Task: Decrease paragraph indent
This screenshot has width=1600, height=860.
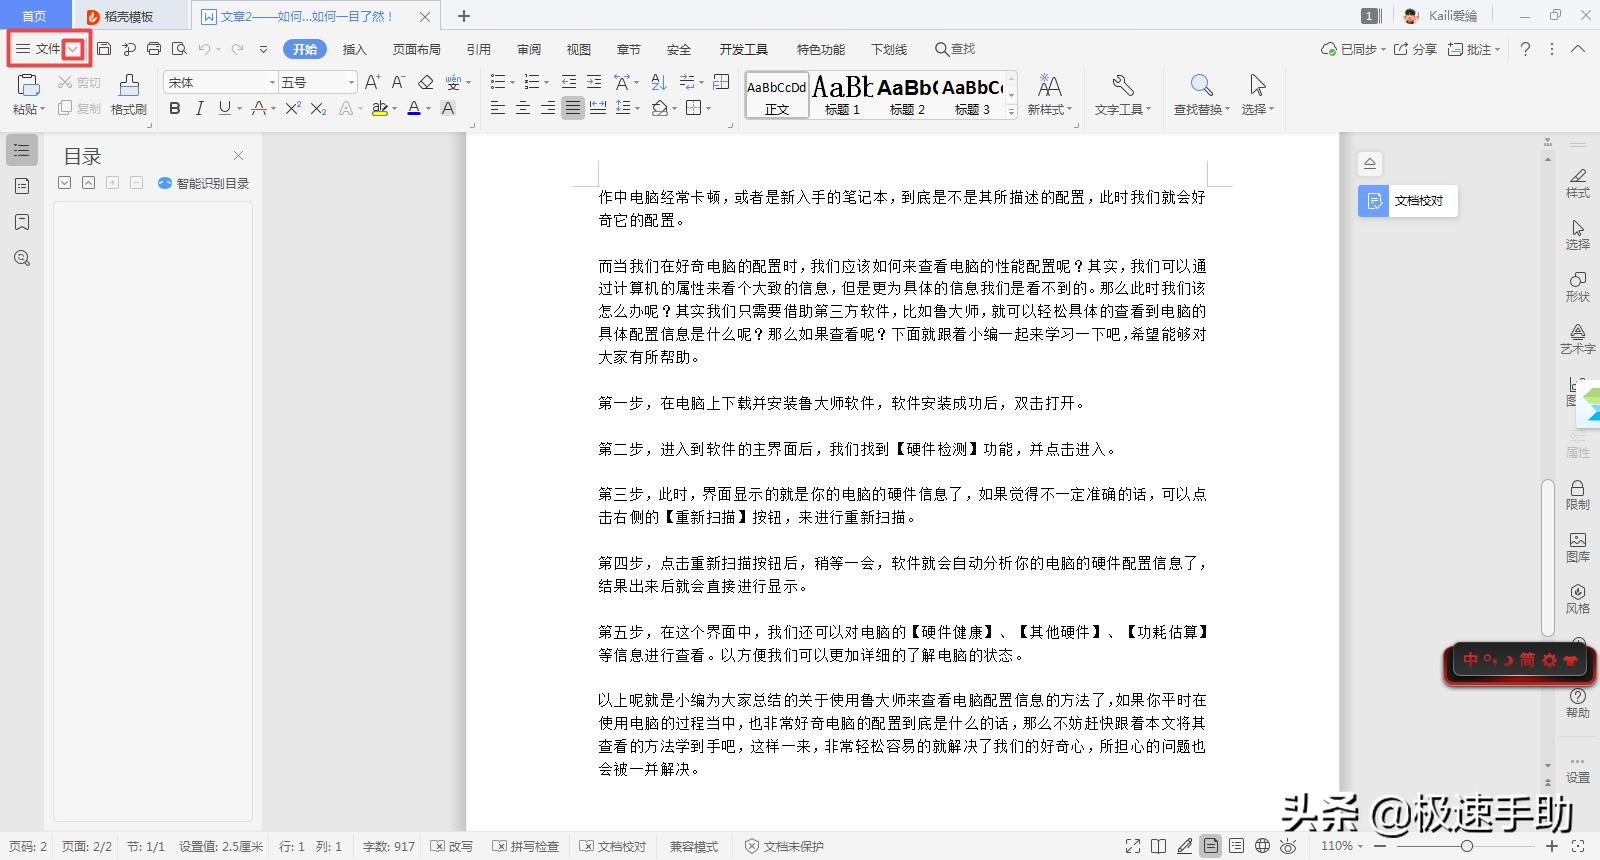Action: tap(569, 82)
